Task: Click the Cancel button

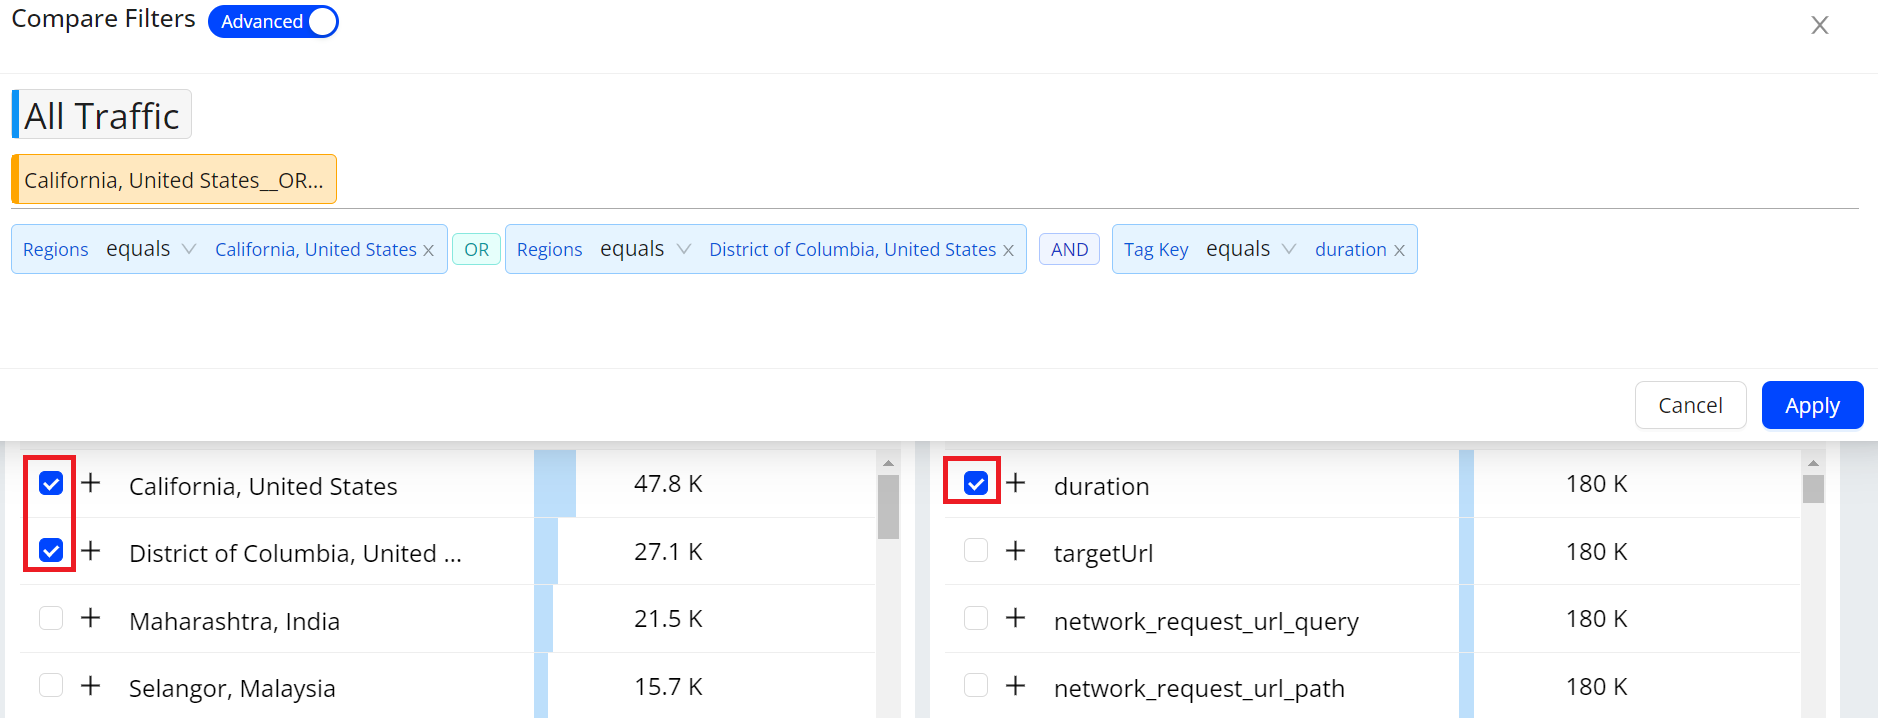Action: point(1690,405)
